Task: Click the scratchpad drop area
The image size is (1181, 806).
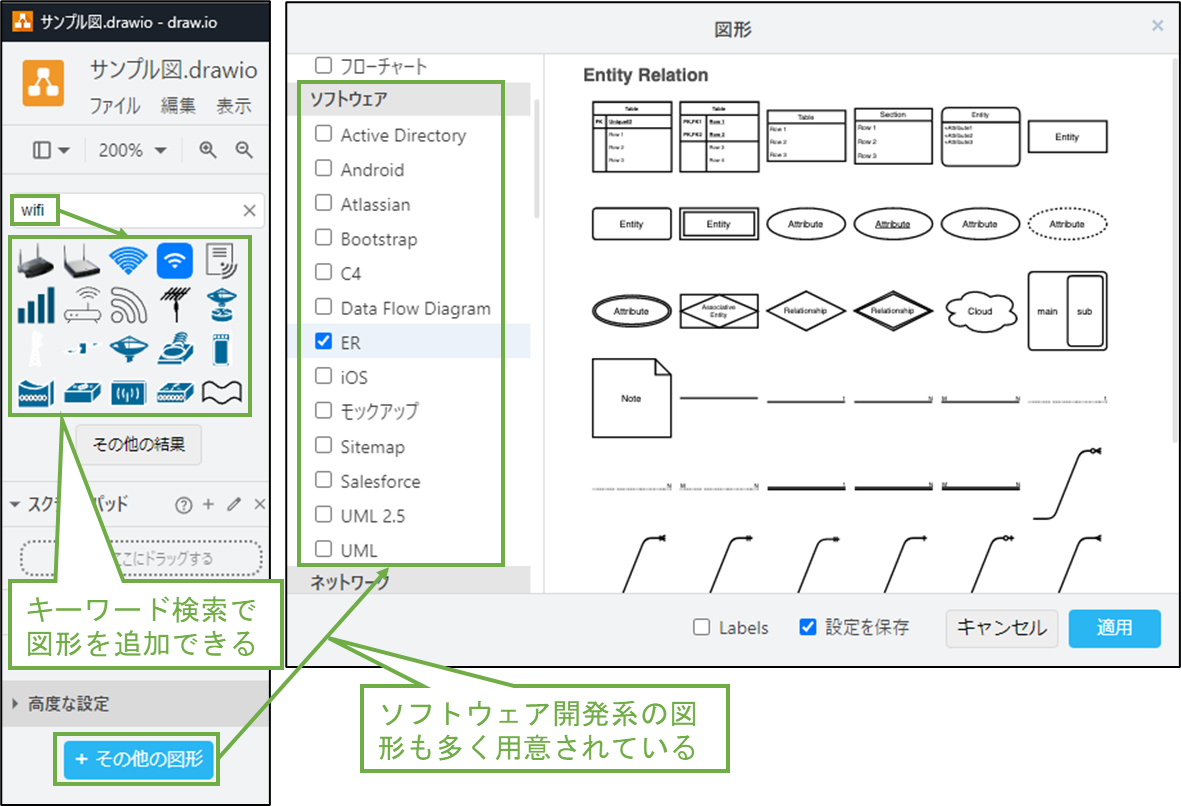Action: [x=141, y=558]
